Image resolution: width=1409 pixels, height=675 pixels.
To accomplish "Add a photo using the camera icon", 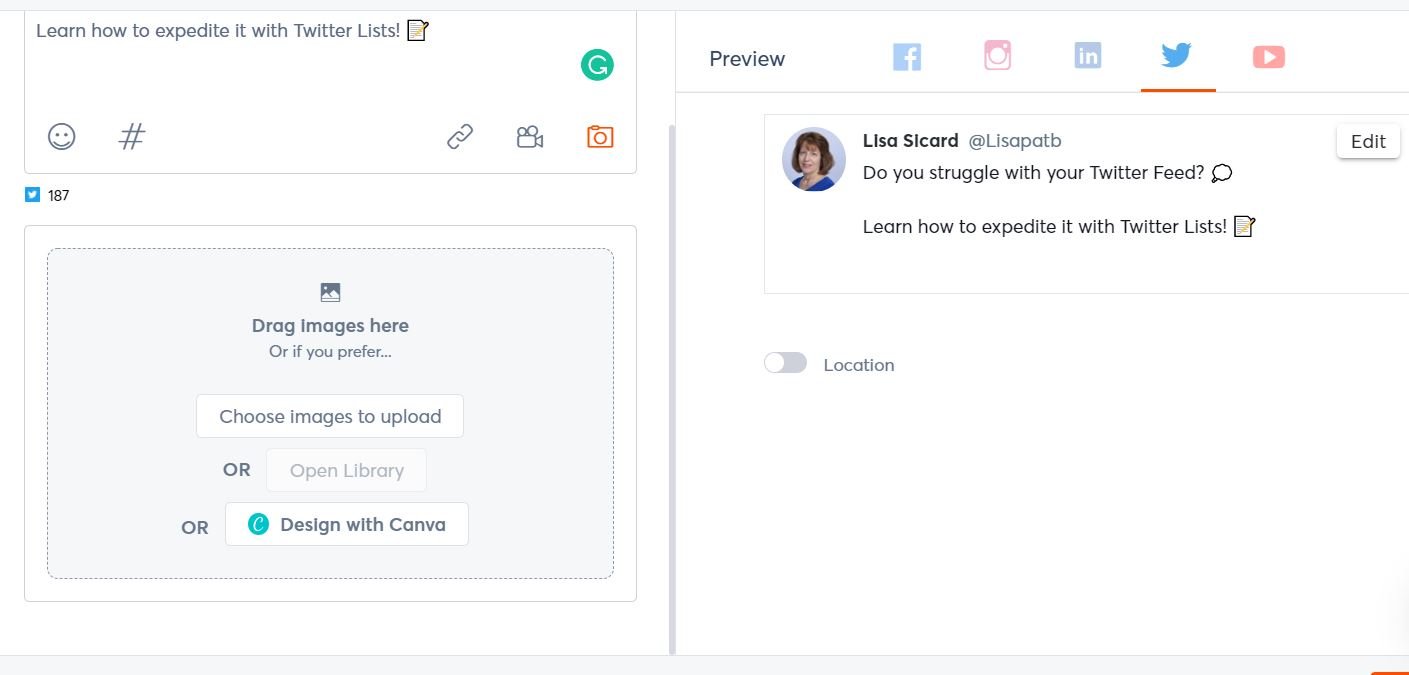I will coord(599,136).
